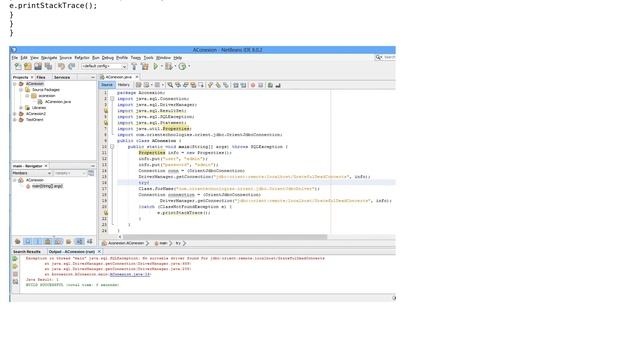The height and width of the screenshot is (360, 640).
Task: Open the default config dropdown
Action: click(x=104, y=66)
